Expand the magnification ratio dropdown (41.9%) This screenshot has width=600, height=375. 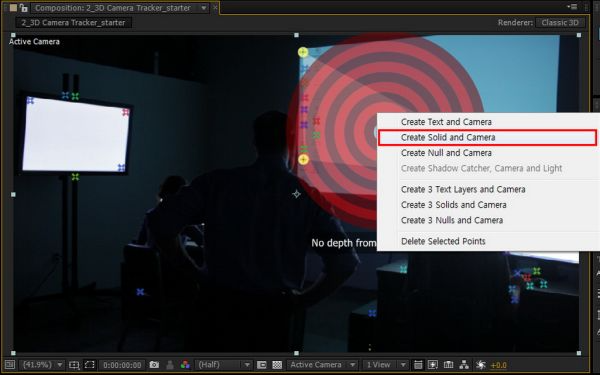pyautogui.click(x=42, y=365)
